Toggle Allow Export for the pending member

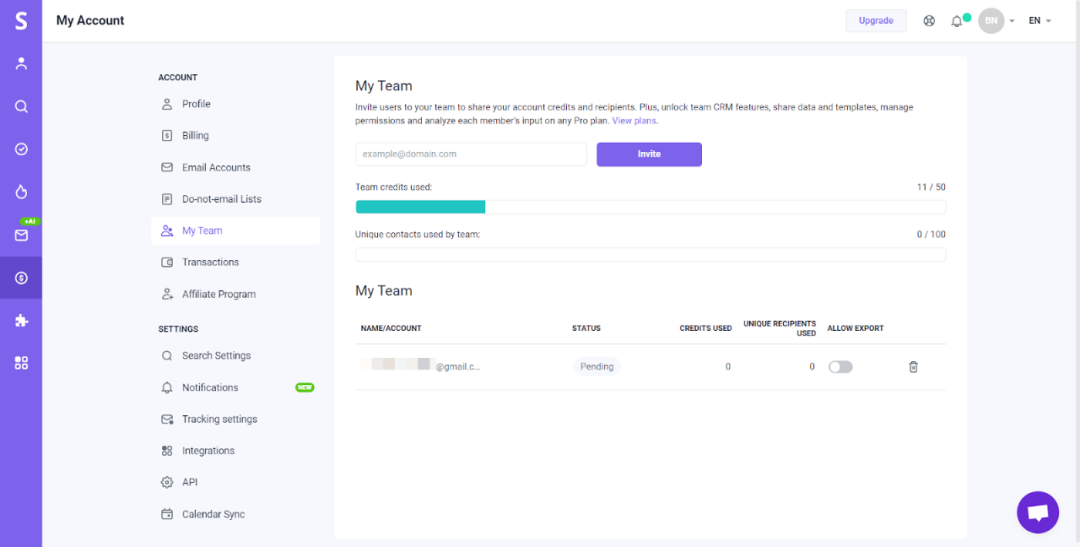point(840,367)
